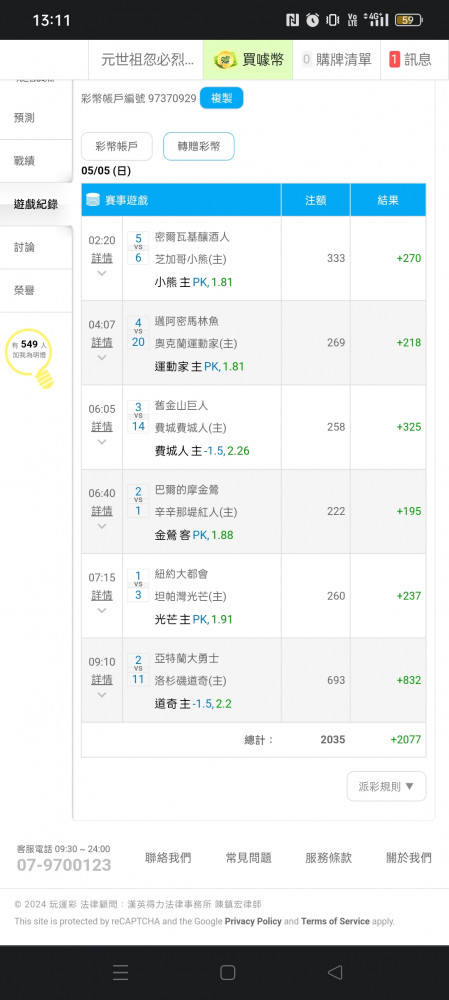Image resolution: width=449 pixels, height=1000 pixels.
Task: Expand chevron under 06:05 game row
Action: click(x=101, y=441)
